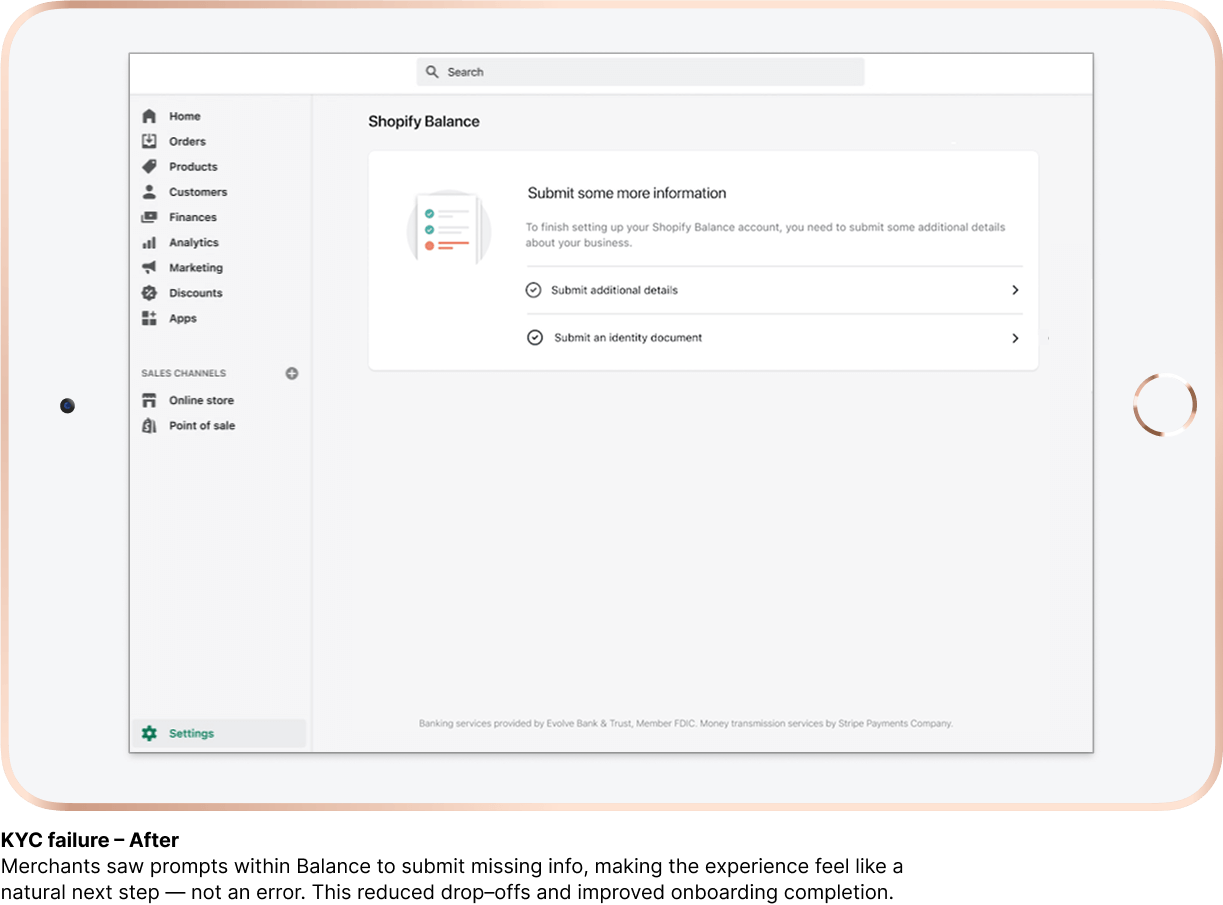The height and width of the screenshot is (905, 1223).
Task: Click the finish setting up description text
Action: click(766, 235)
